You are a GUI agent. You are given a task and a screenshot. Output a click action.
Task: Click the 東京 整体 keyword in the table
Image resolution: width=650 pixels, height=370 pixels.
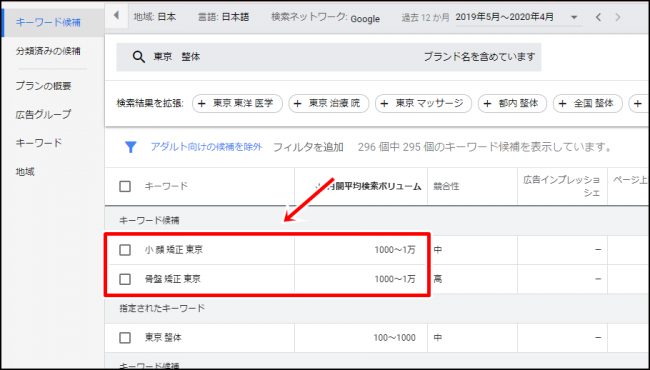pyautogui.click(x=163, y=338)
